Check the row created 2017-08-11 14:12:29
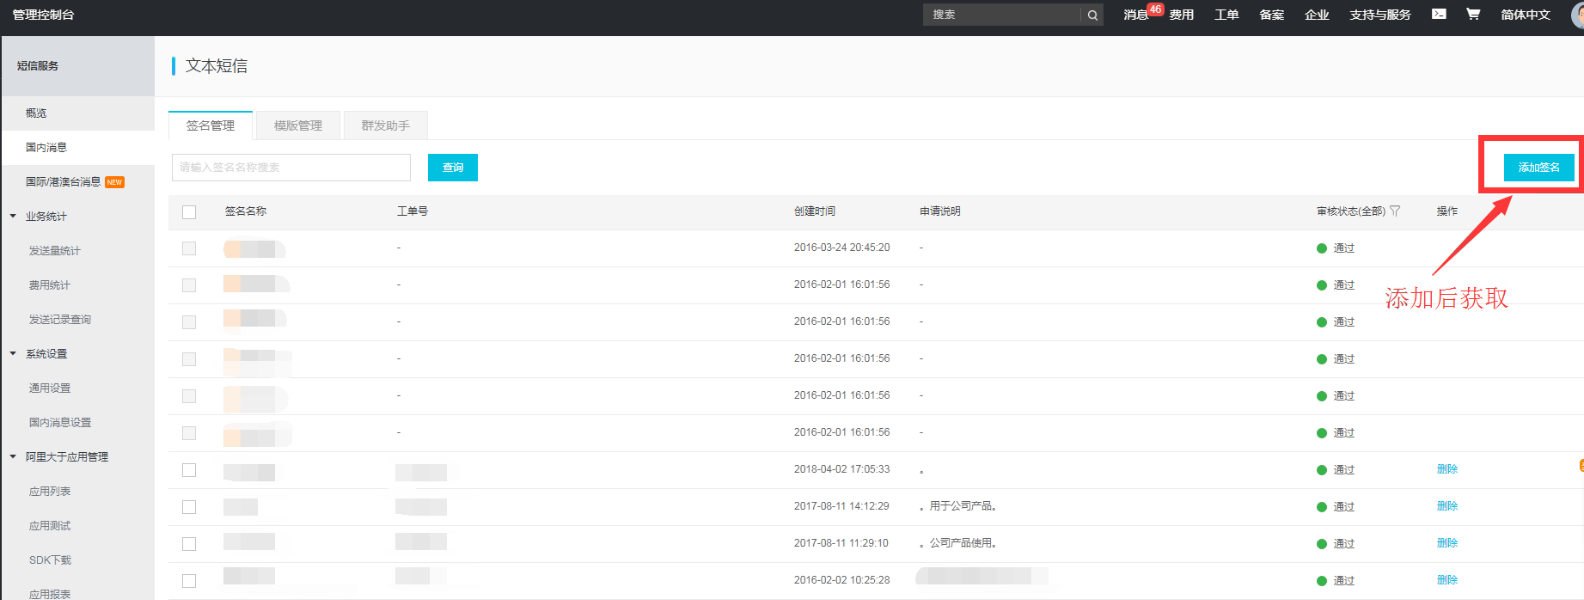 (x=189, y=507)
